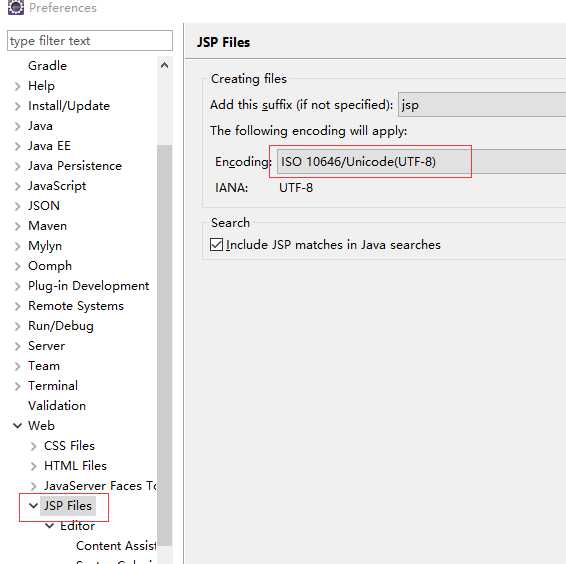Select JavaServer Faces Tools entry
566x564 pixels.
coord(100,486)
